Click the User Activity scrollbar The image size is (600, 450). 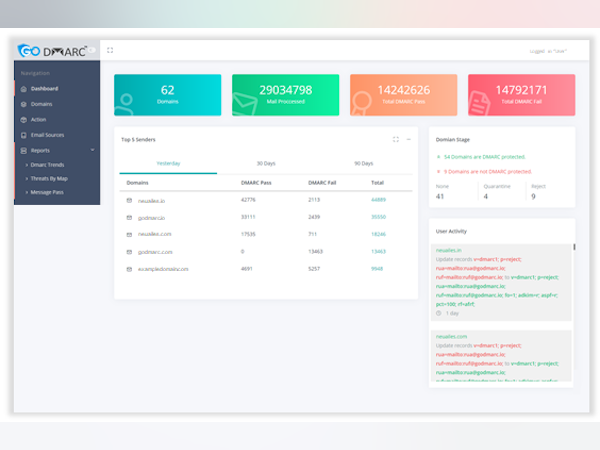[574, 247]
